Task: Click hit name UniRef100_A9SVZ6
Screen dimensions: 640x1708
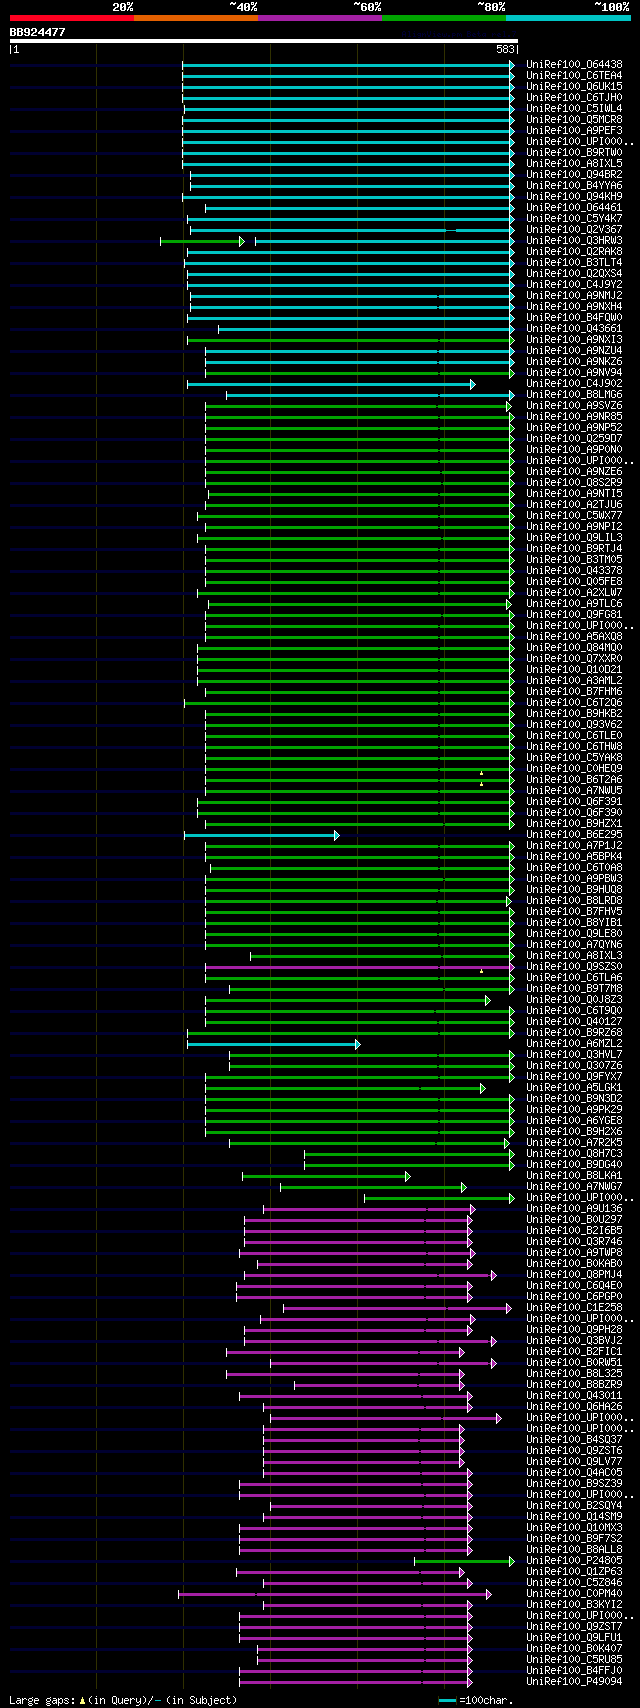Action: click(x=574, y=405)
